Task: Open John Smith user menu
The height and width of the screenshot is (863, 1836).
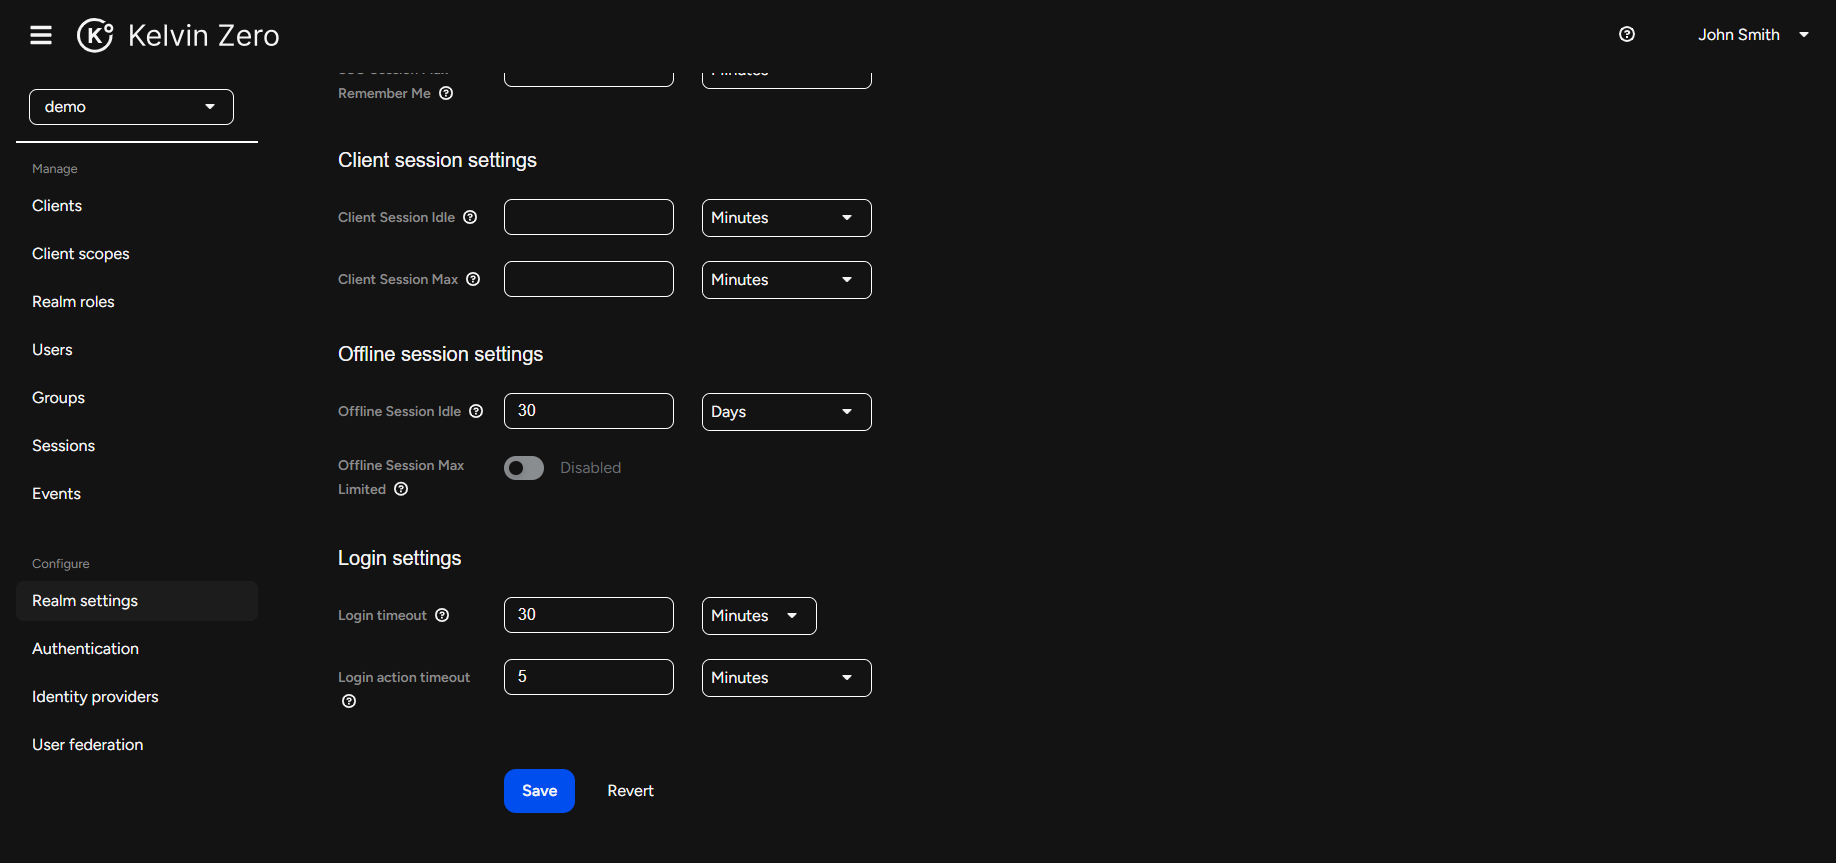Action: (1752, 35)
